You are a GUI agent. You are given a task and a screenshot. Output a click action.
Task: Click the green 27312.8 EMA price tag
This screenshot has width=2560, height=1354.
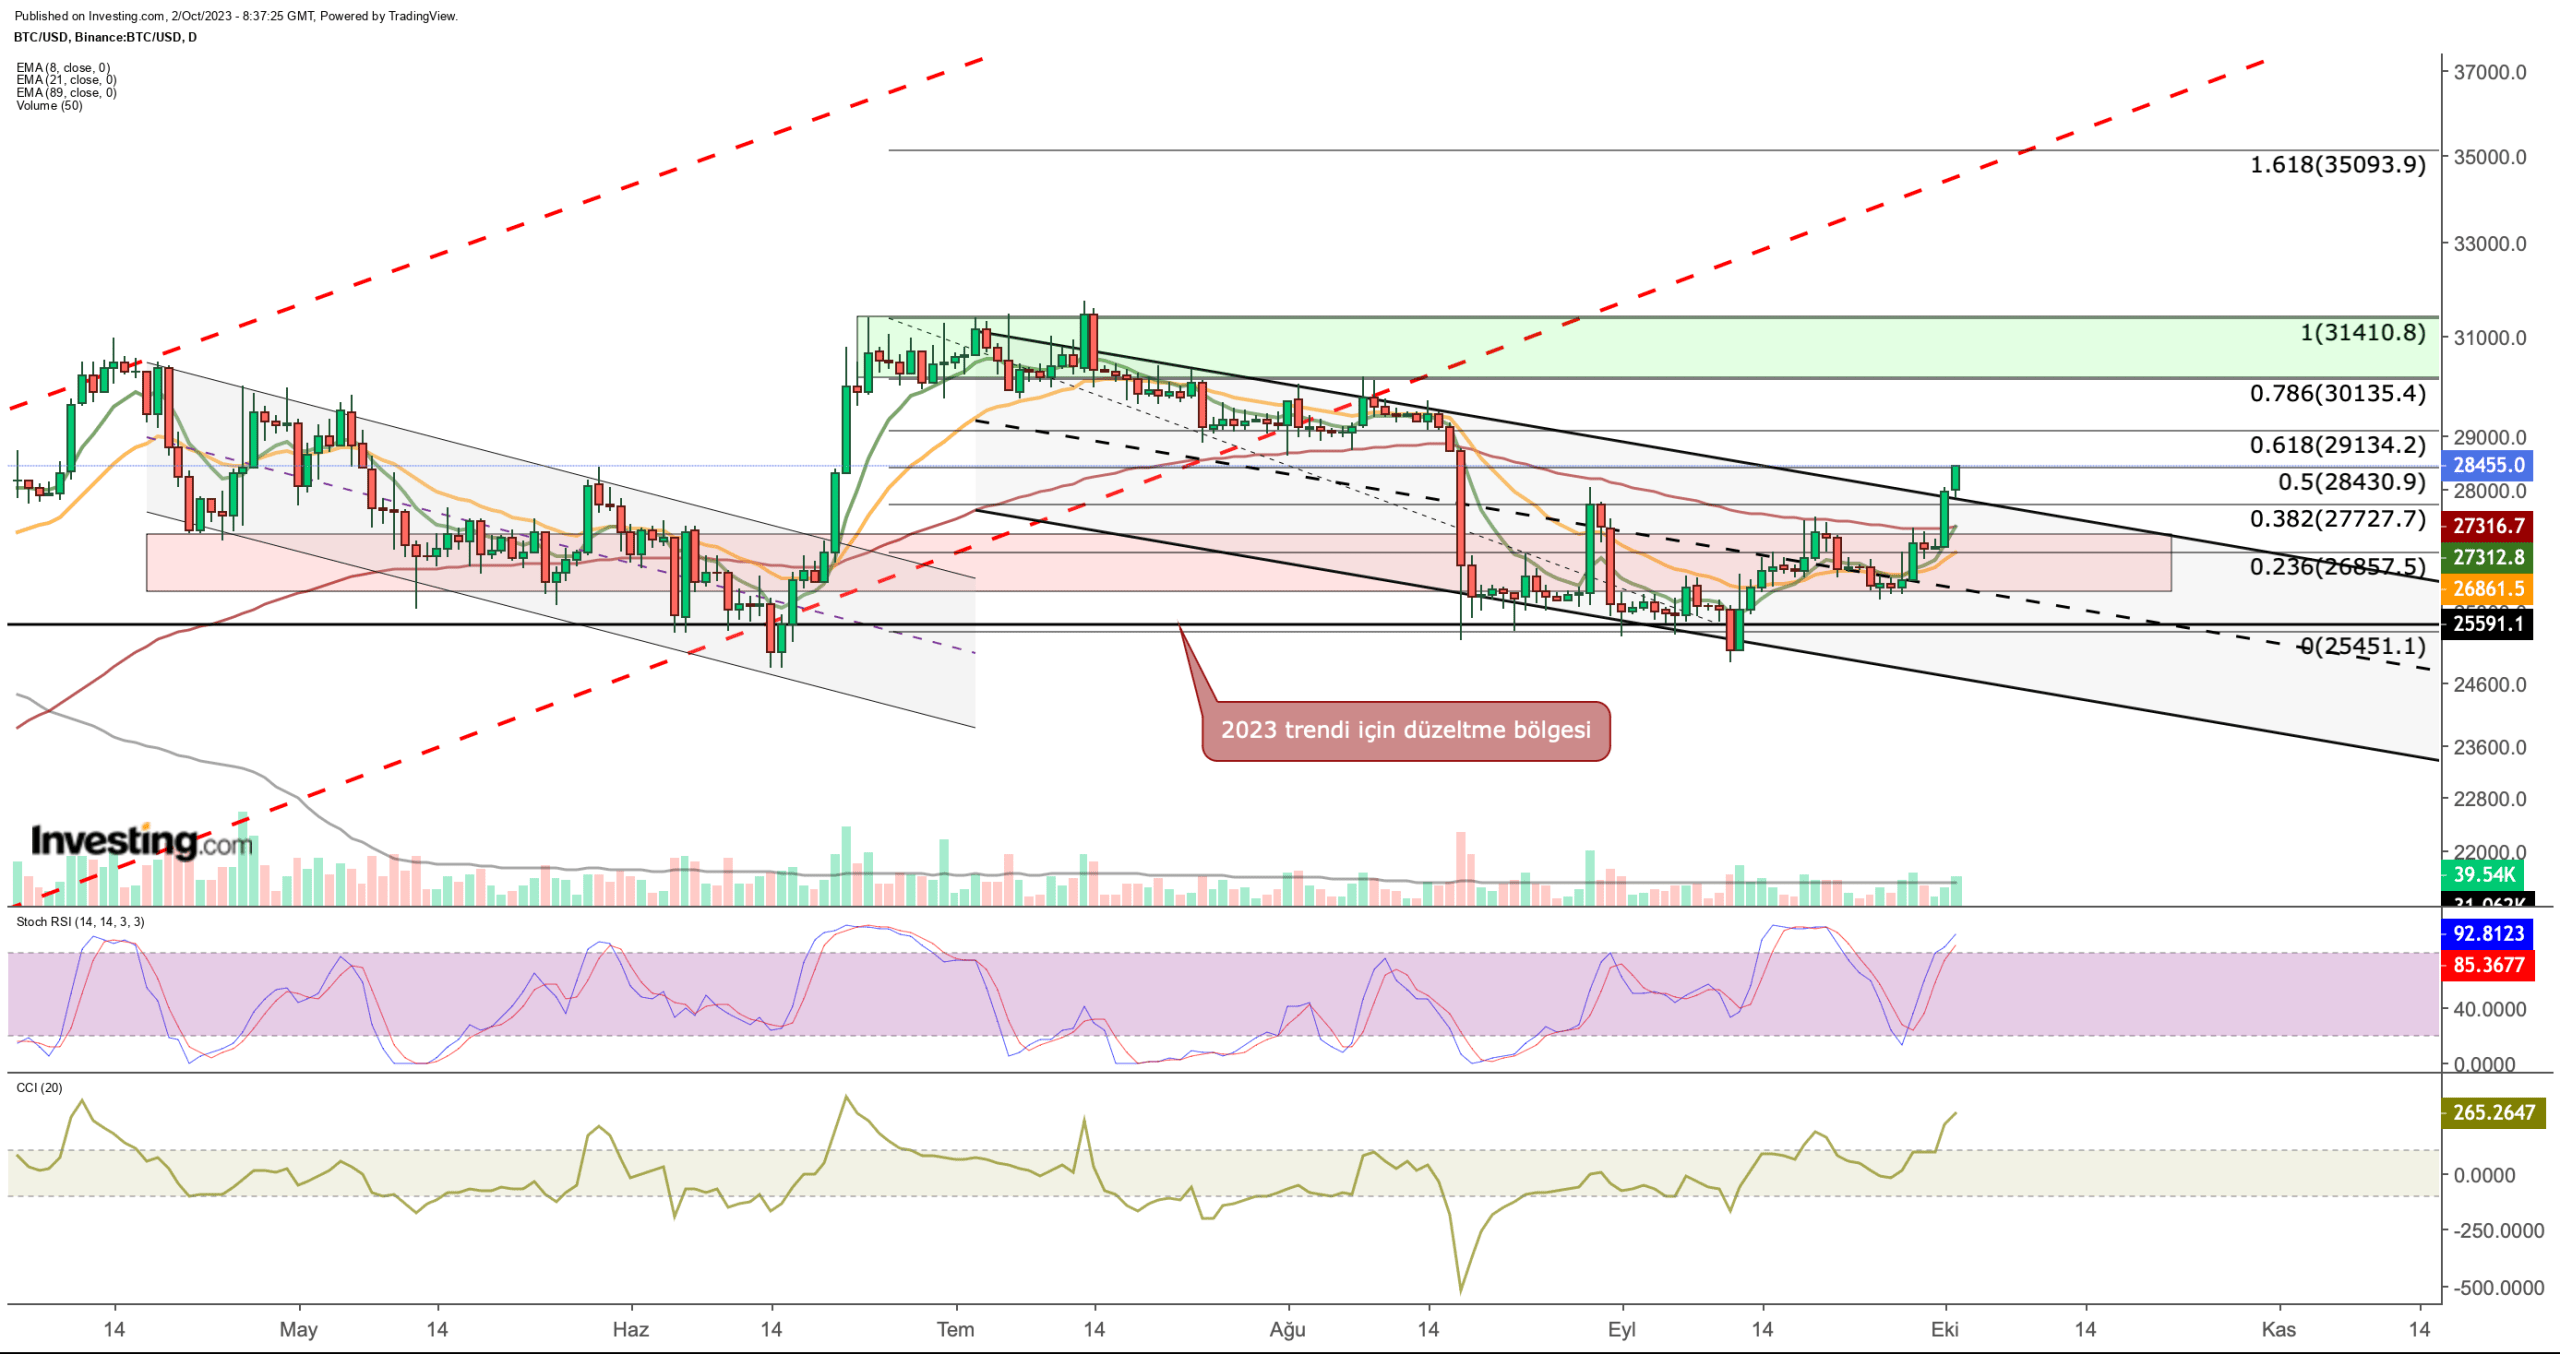point(2487,558)
